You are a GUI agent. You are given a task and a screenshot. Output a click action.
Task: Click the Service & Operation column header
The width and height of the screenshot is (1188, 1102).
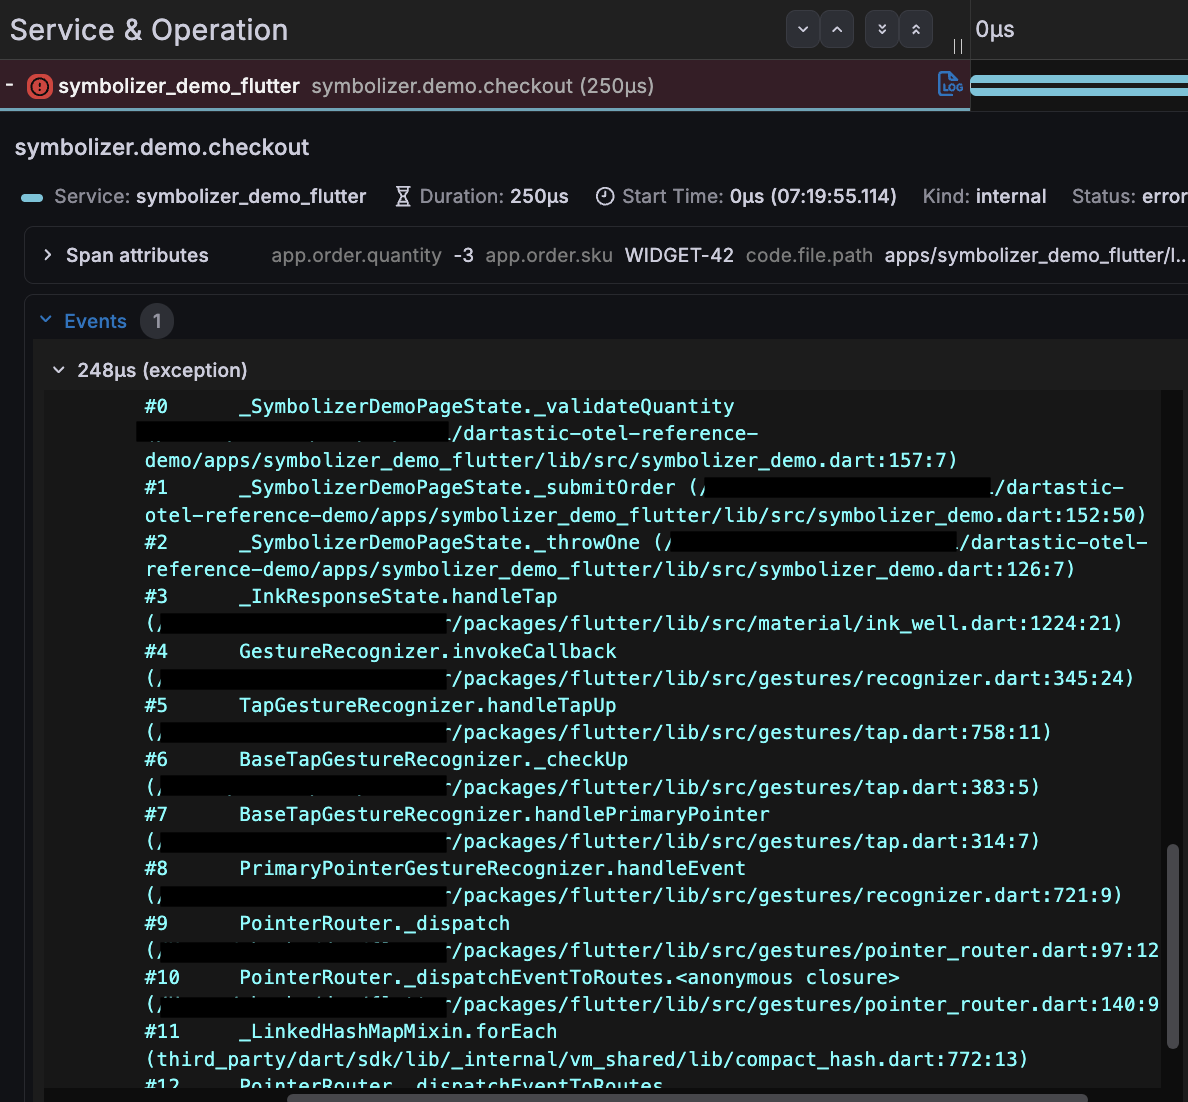tap(149, 30)
